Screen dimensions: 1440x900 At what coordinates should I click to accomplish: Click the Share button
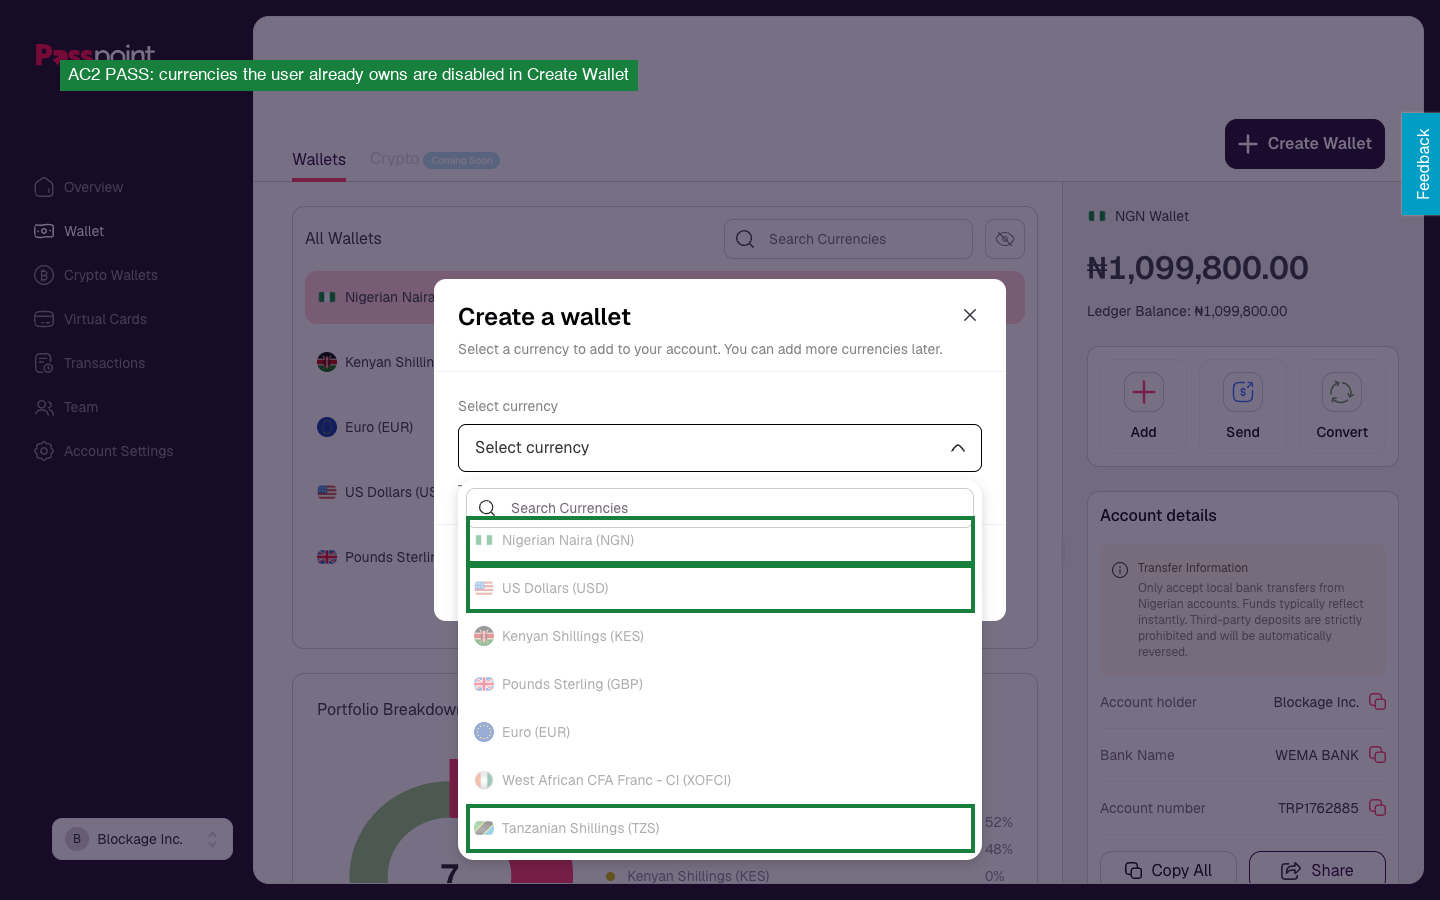click(x=1317, y=869)
